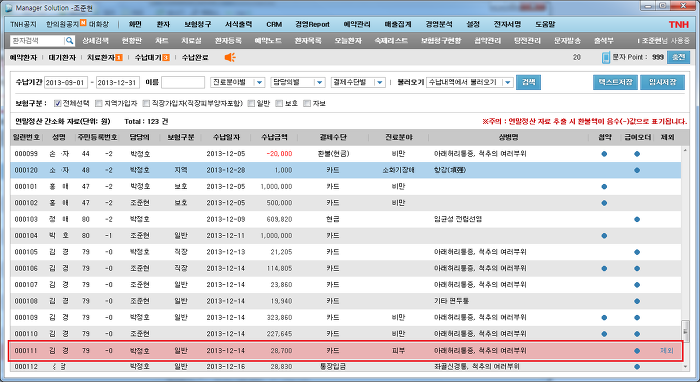Open the 경영Report menu
Screen dimensions: 700x382
pyautogui.click(x=312, y=24)
